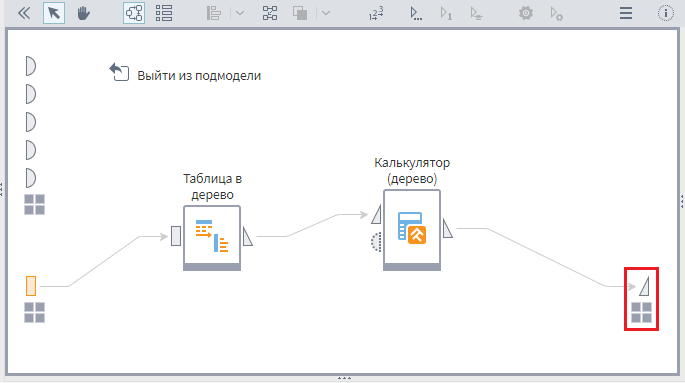
Task: Collapse the side panel with double-chevron icon
Action: coord(24,13)
